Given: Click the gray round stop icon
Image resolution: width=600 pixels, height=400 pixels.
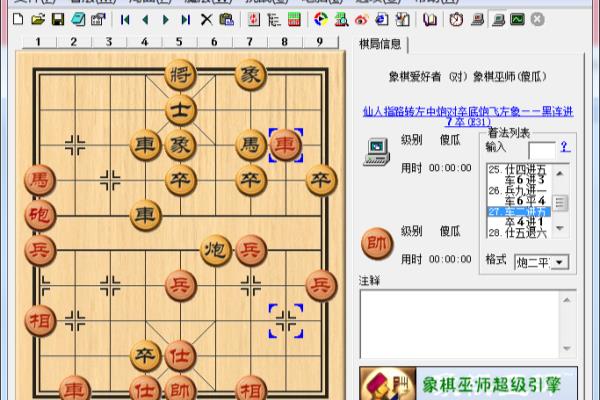Looking at the screenshot, I should 538,19.
